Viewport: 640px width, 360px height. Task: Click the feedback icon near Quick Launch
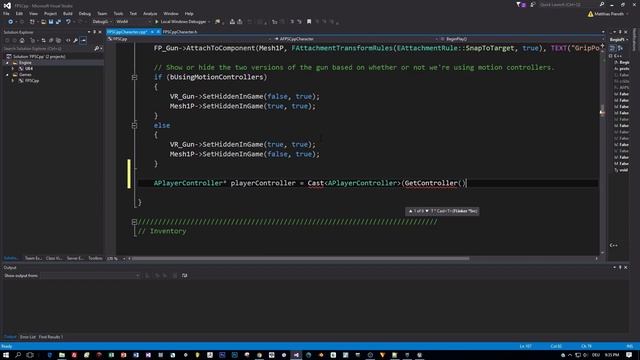[x=533, y=5]
